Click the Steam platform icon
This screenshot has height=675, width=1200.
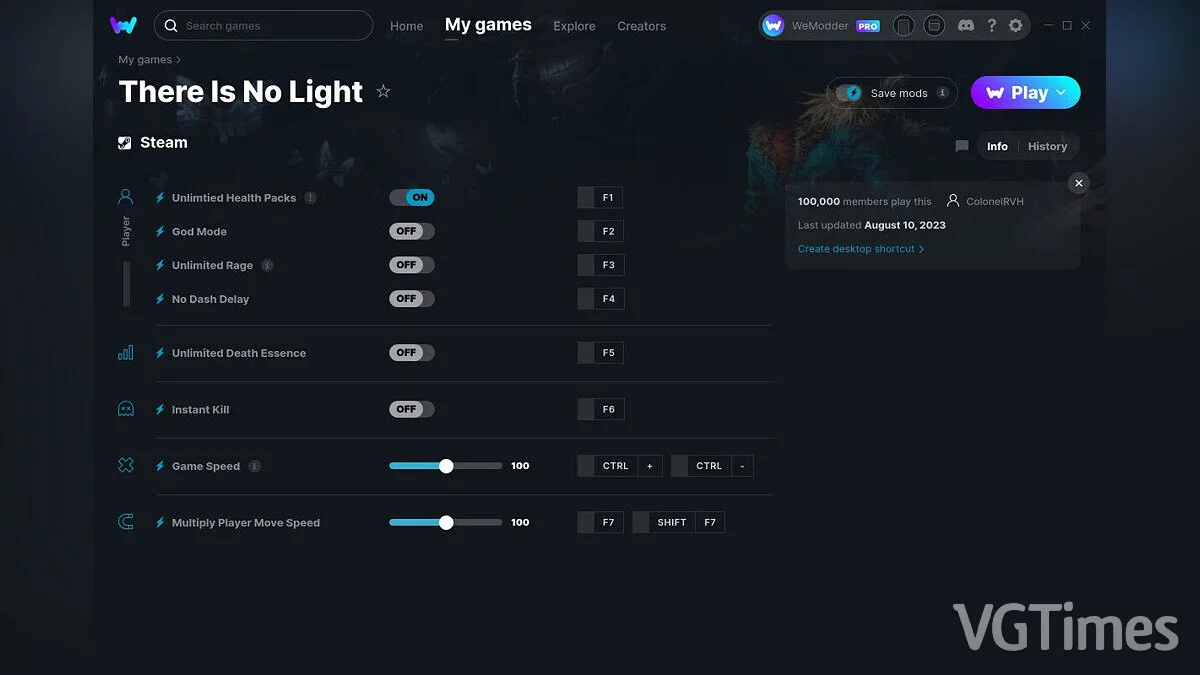(x=125, y=143)
